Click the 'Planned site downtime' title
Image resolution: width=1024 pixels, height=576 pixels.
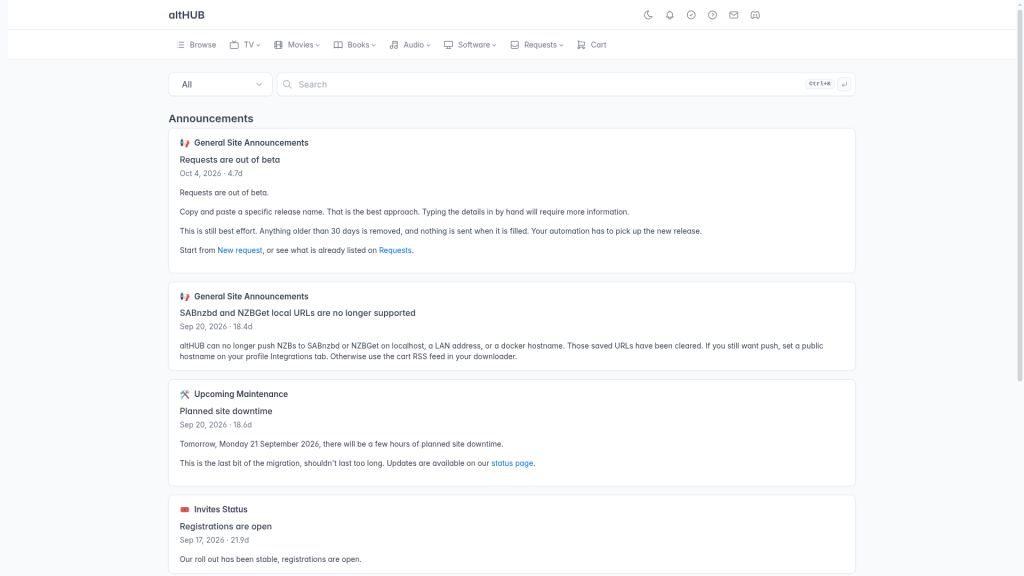pos(226,411)
